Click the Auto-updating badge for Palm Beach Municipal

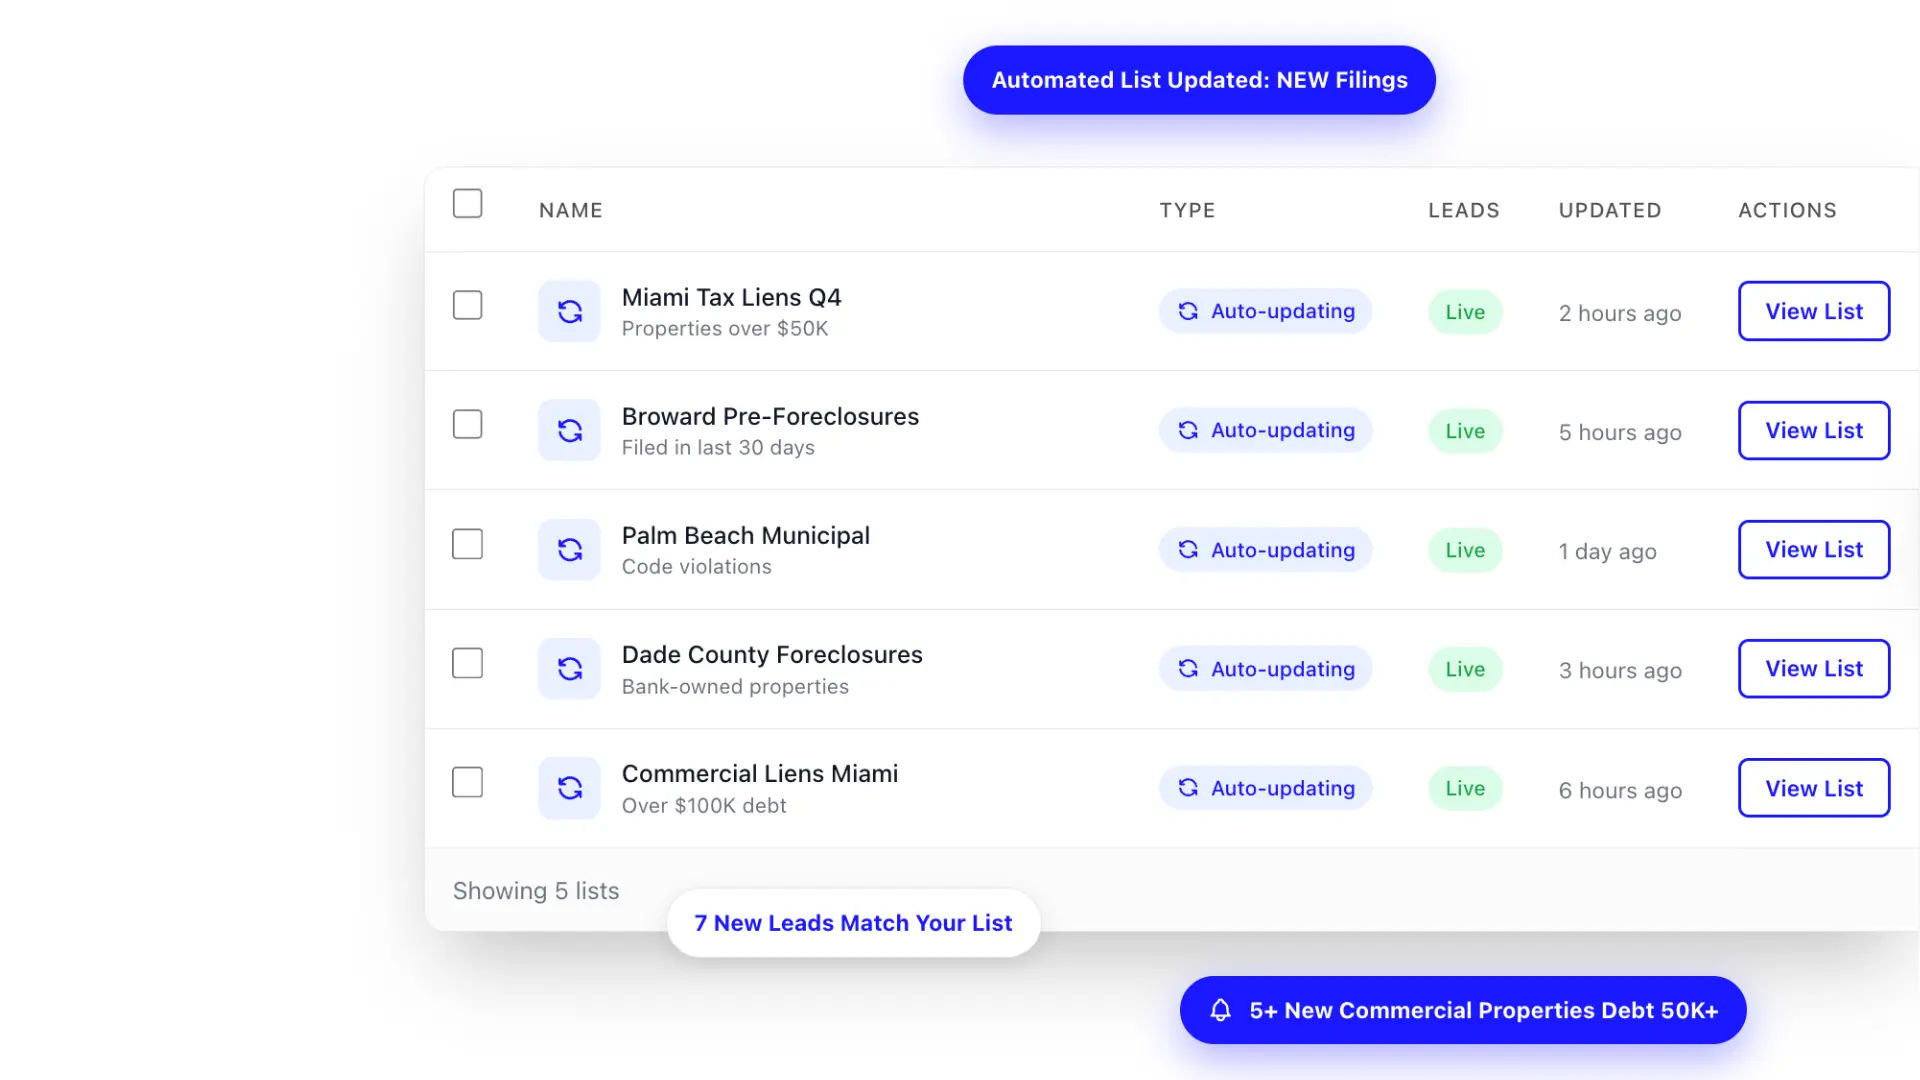[1265, 549]
